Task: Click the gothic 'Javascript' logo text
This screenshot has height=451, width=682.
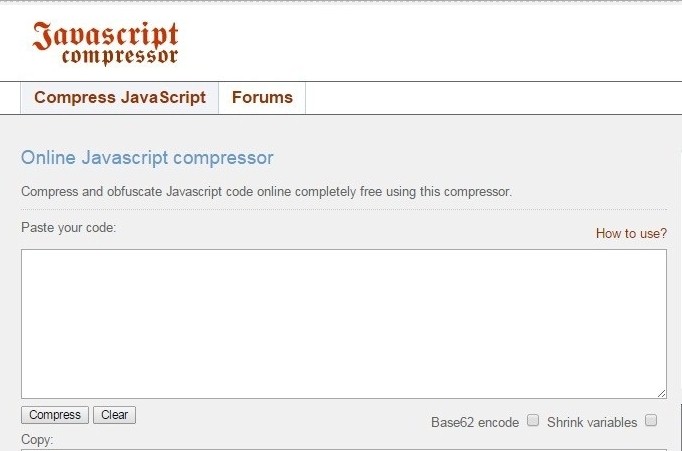Action: [x=105, y=36]
